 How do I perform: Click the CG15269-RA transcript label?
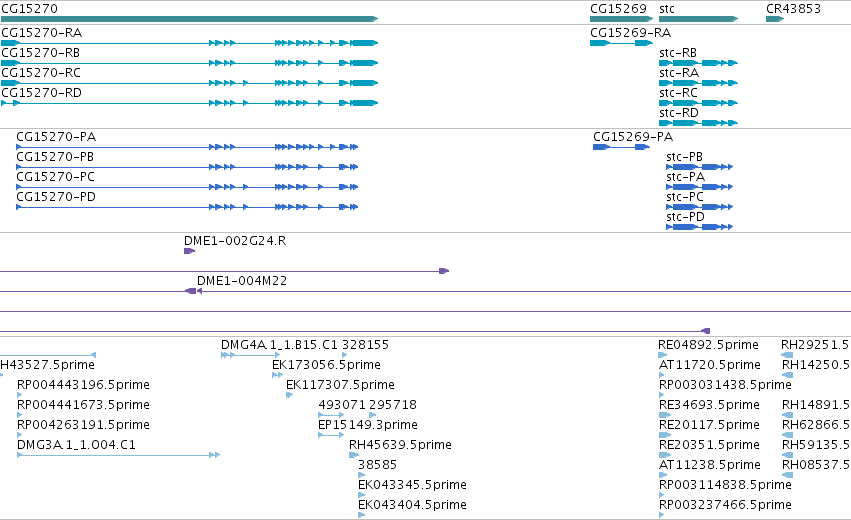point(630,33)
